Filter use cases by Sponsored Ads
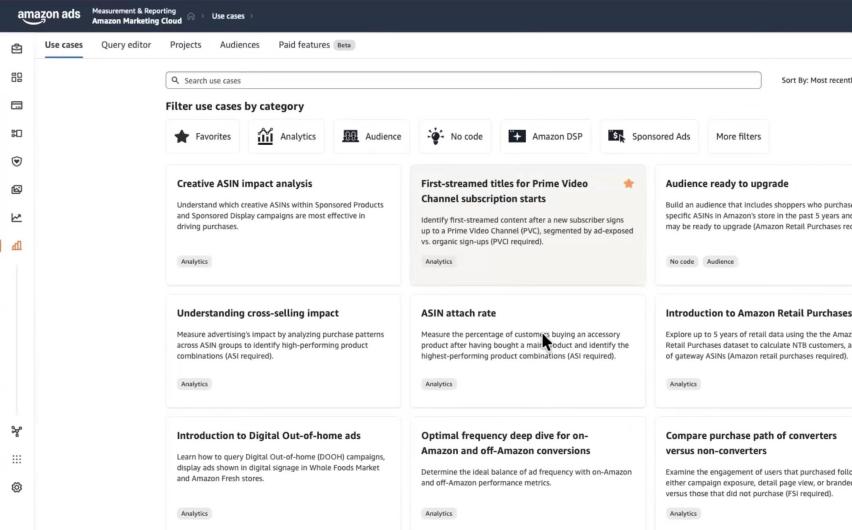 (649, 137)
